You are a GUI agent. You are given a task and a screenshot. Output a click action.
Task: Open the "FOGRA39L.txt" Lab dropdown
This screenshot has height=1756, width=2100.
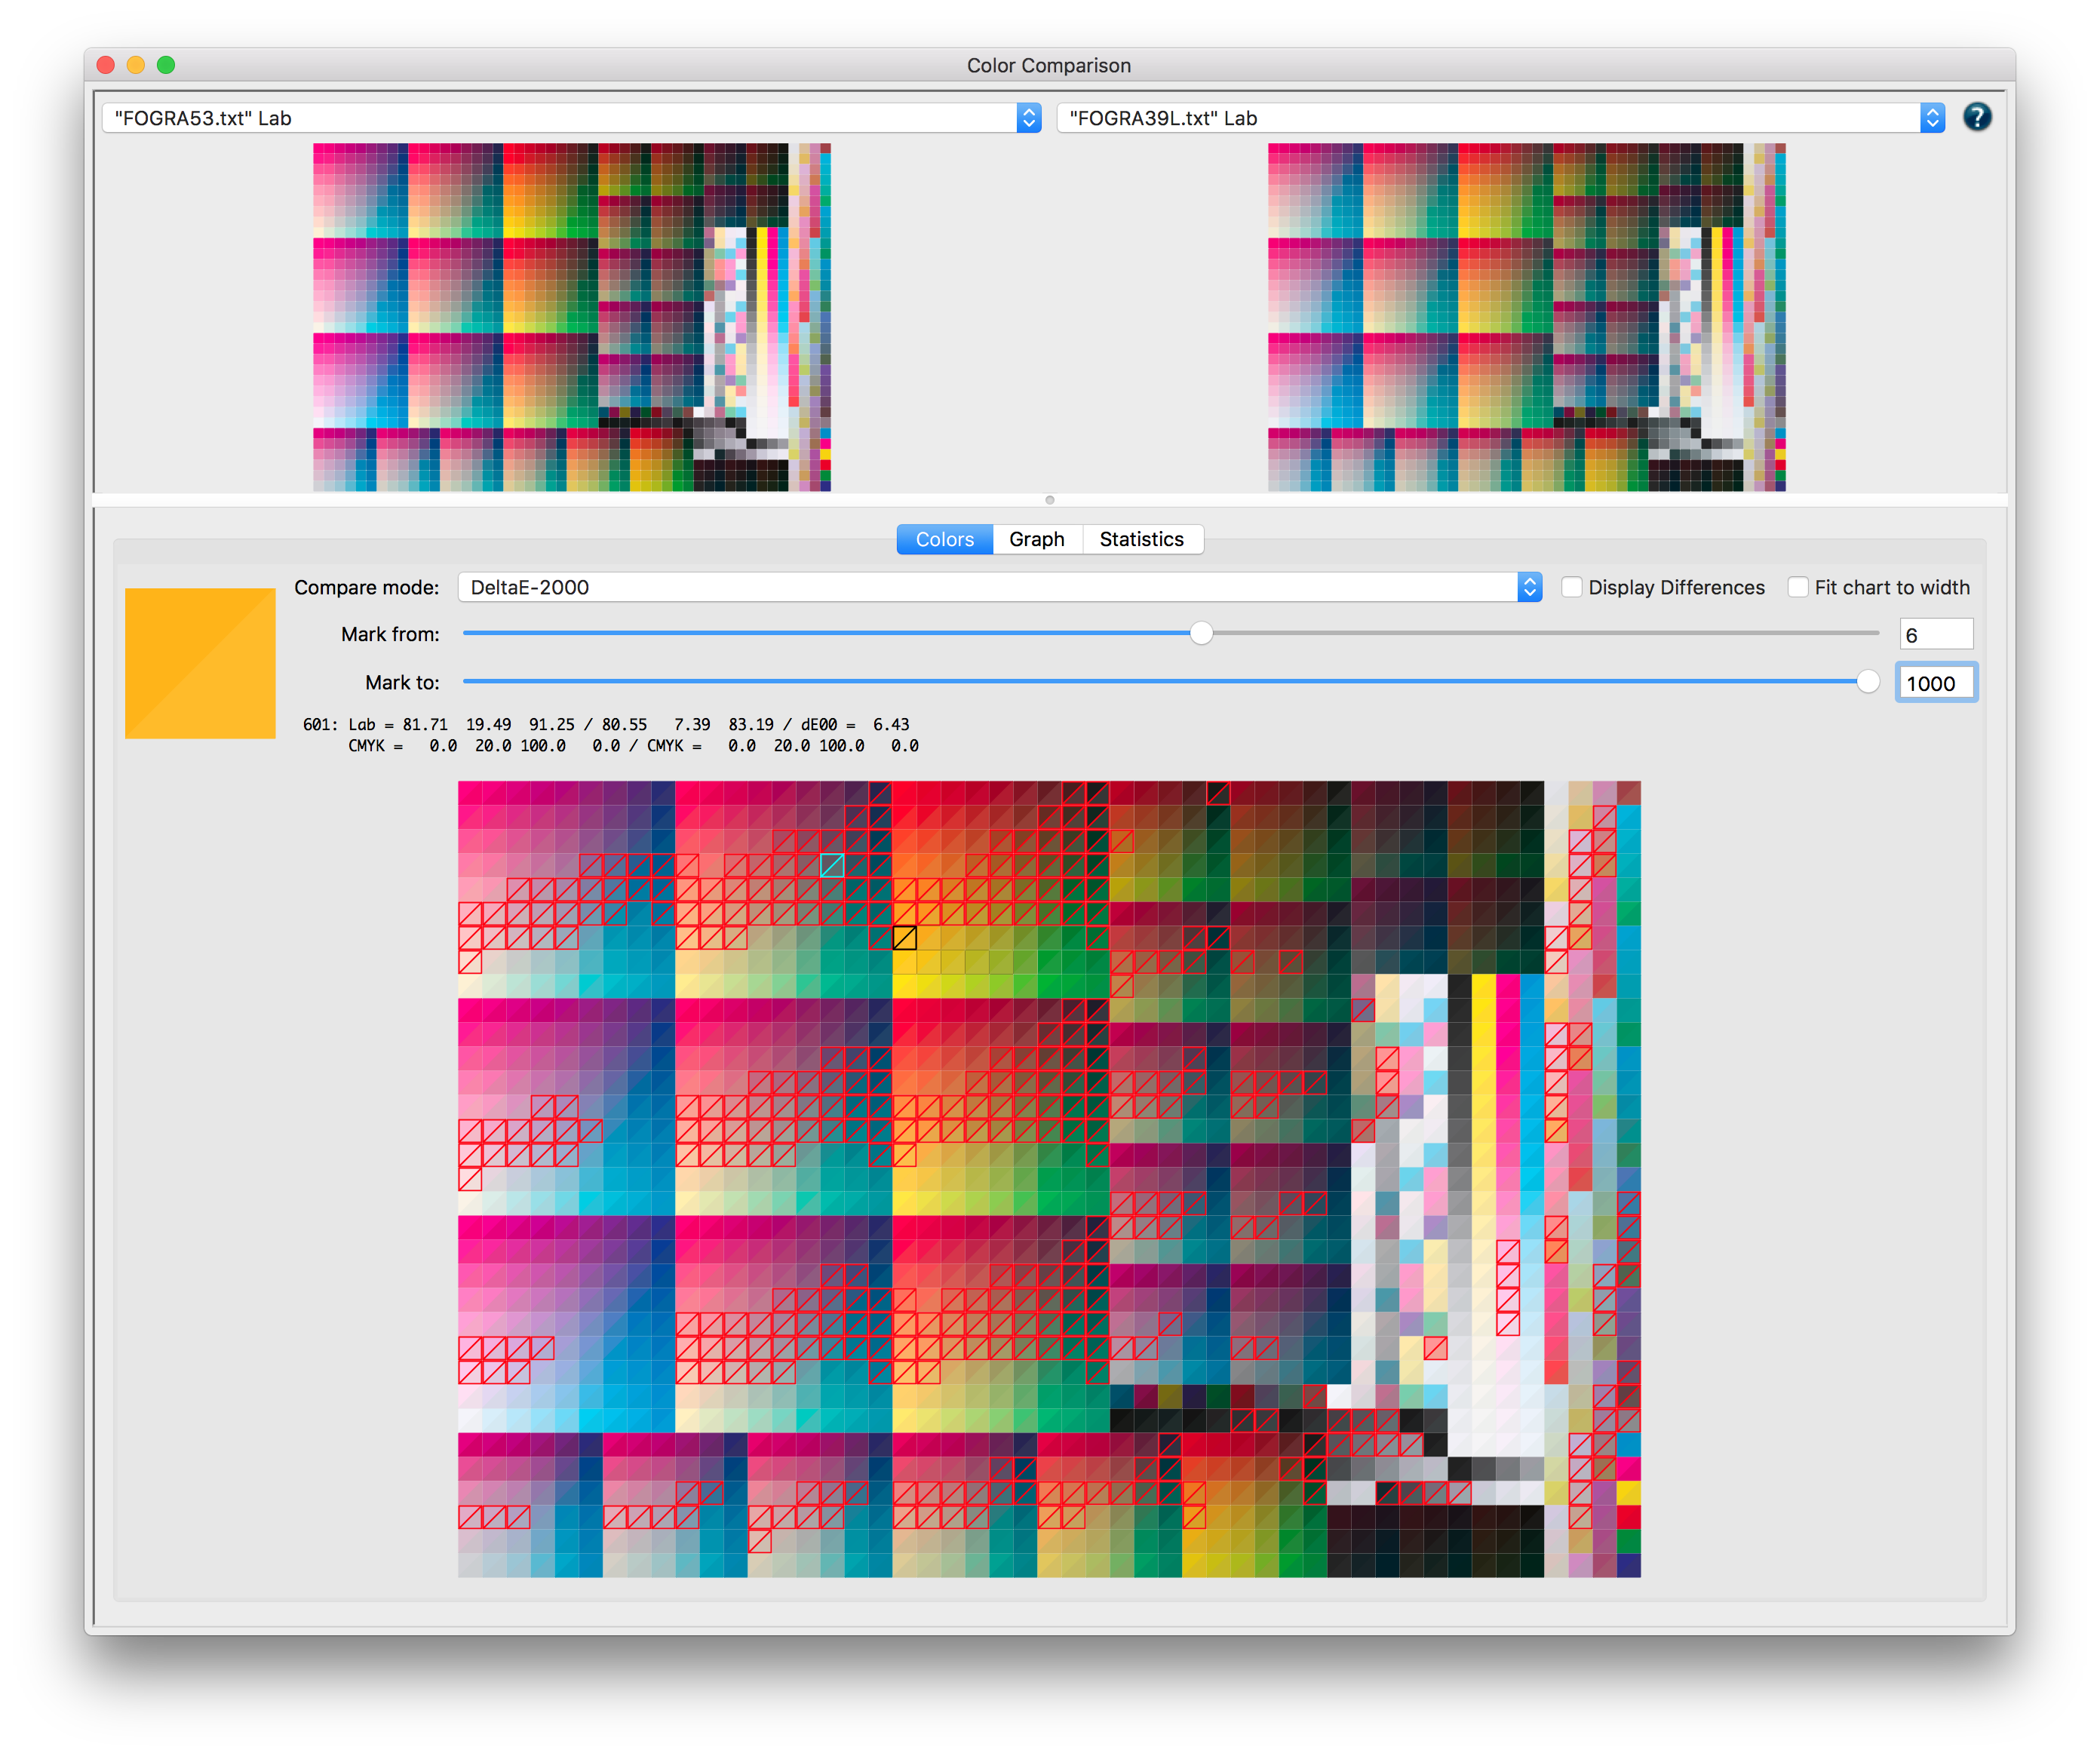(x=1500, y=118)
